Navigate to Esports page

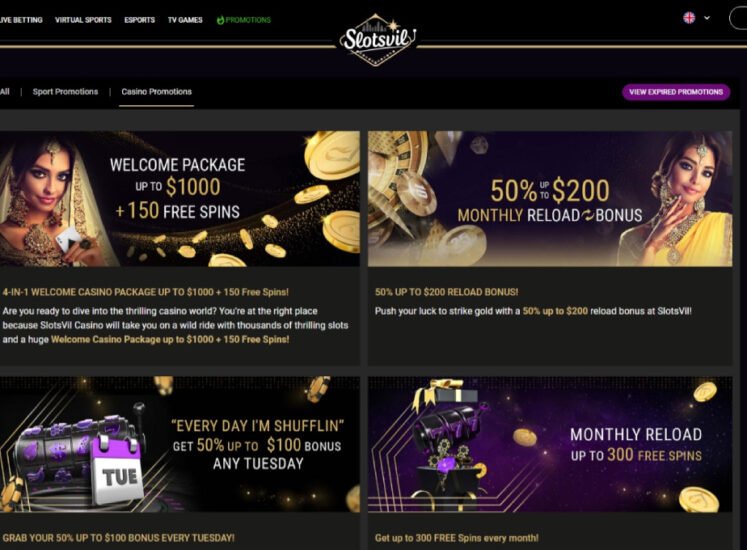click(x=140, y=20)
